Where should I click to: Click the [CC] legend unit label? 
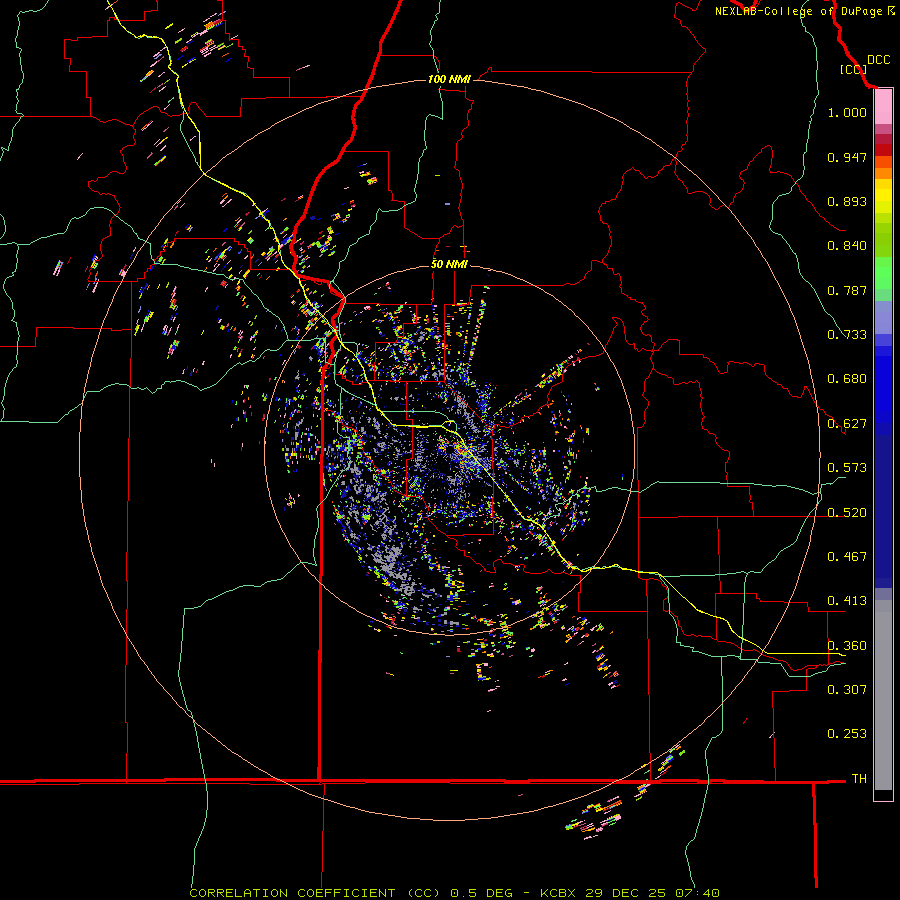pyautogui.click(x=853, y=69)
